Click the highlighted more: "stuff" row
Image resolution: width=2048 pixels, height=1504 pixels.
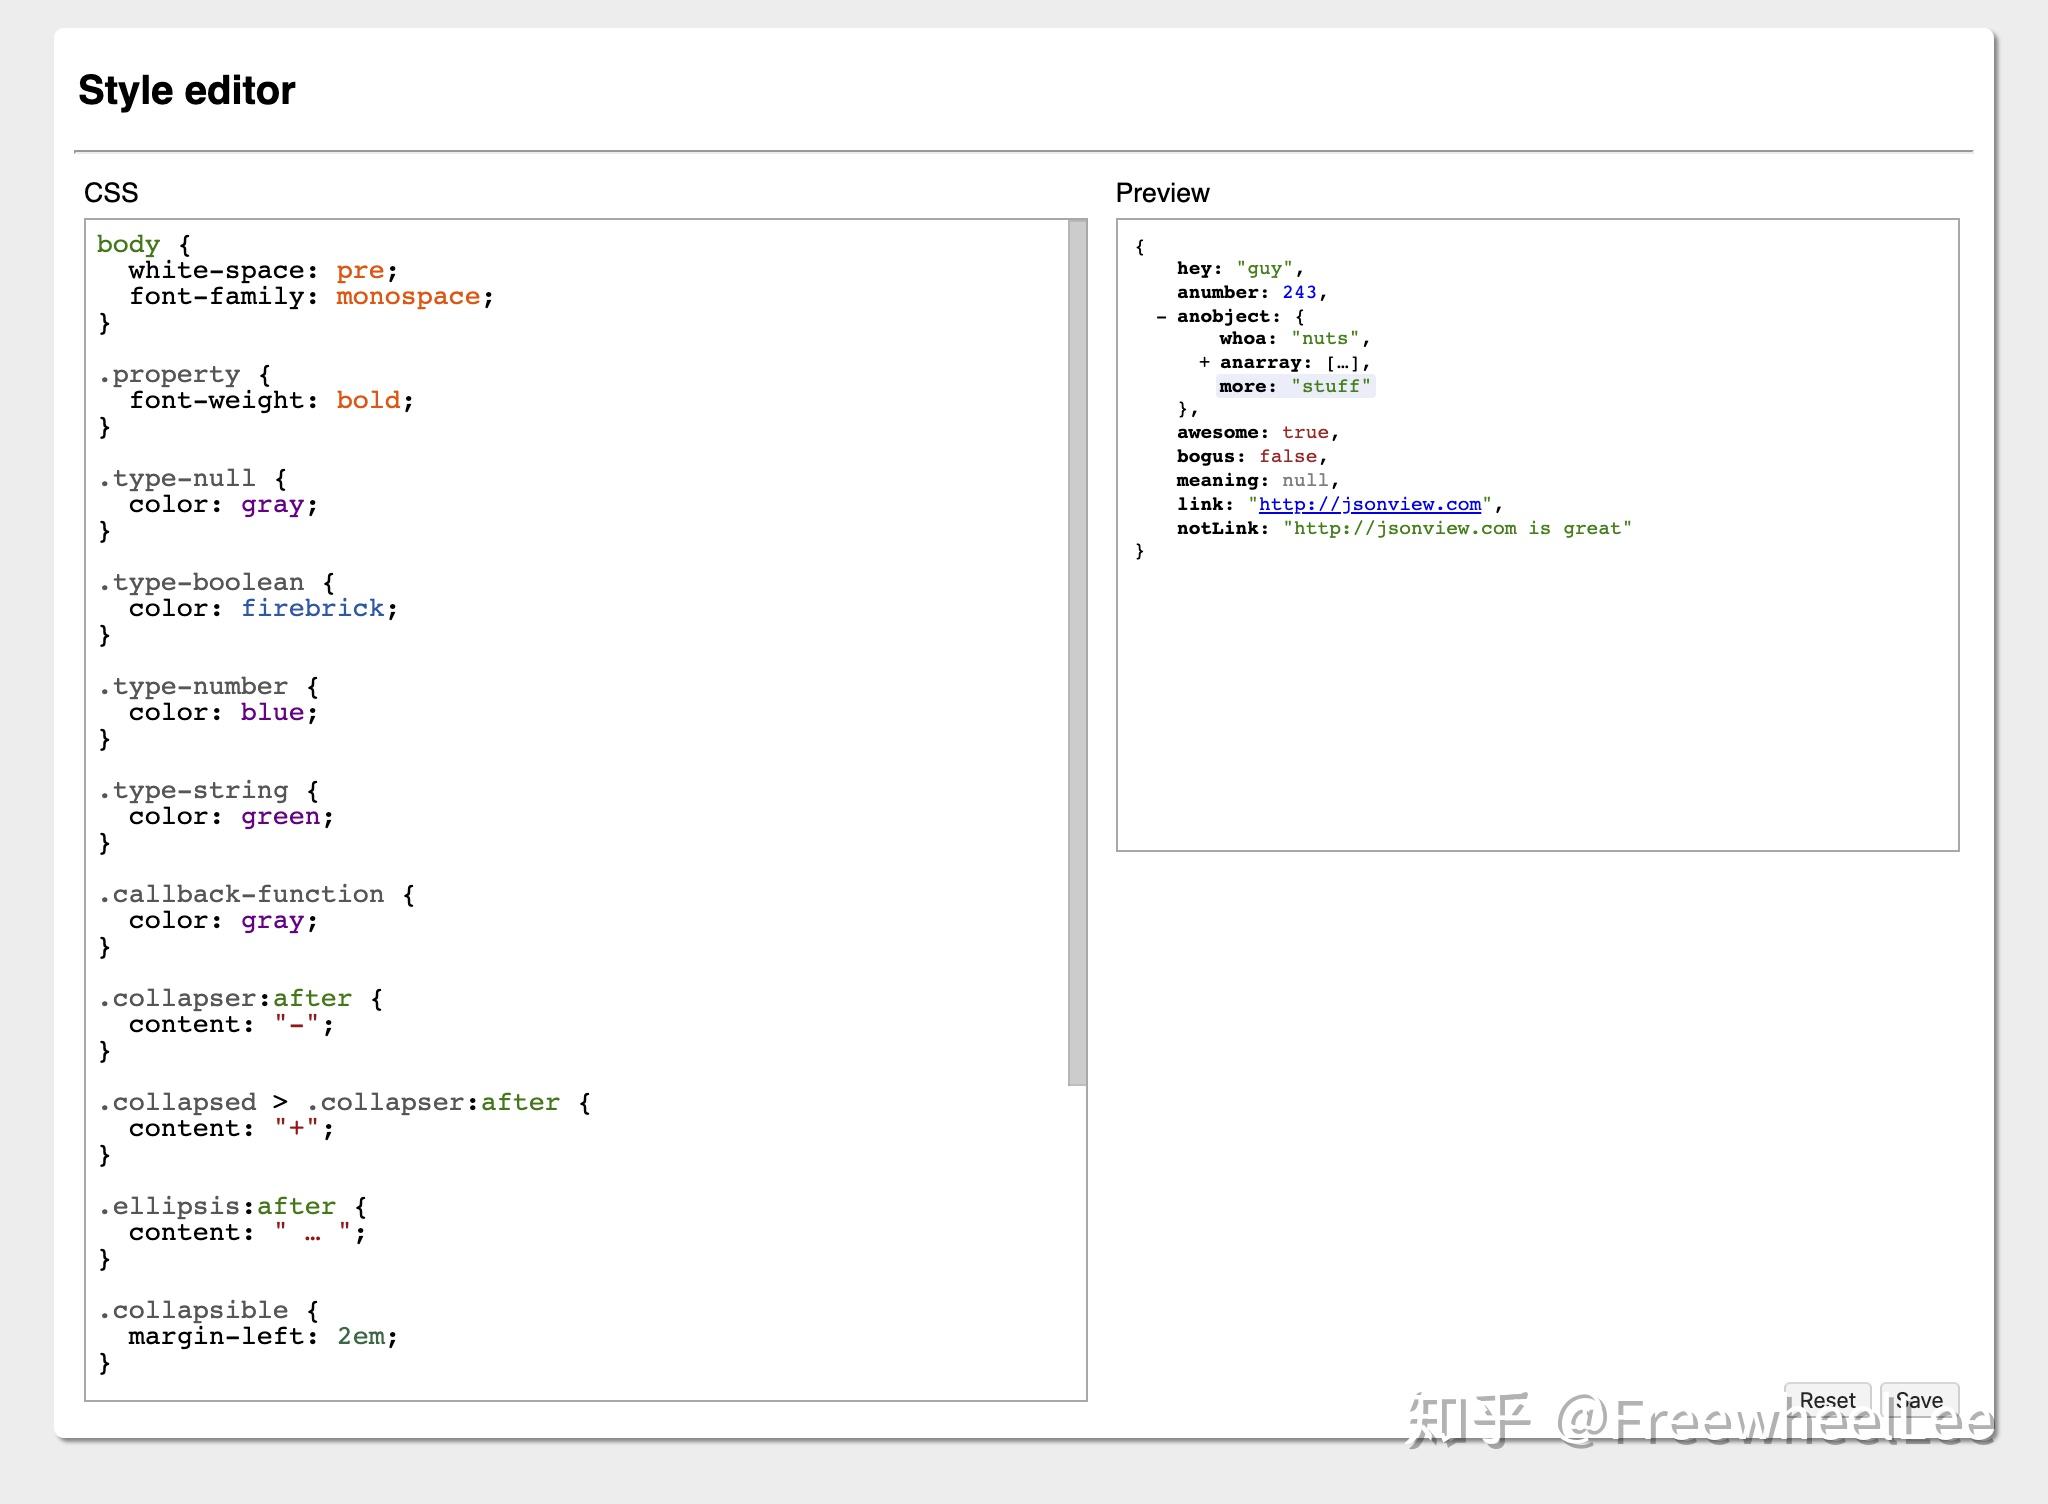(x=1295, y=386)
